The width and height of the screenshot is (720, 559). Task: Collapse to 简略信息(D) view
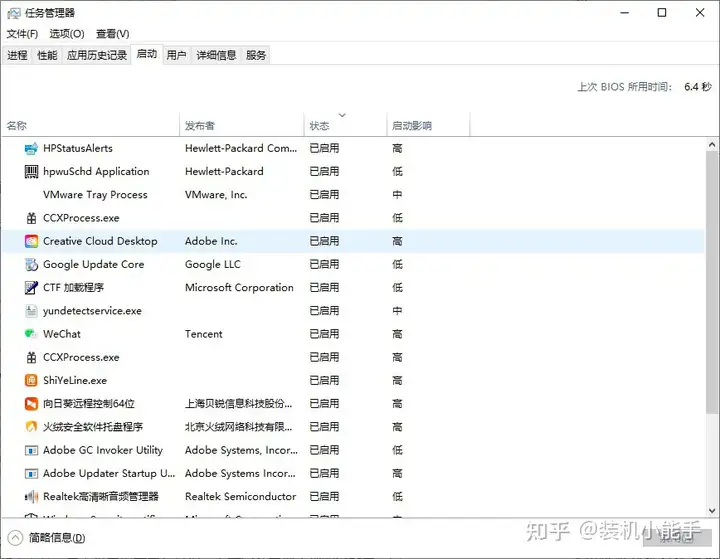(46, 538)
